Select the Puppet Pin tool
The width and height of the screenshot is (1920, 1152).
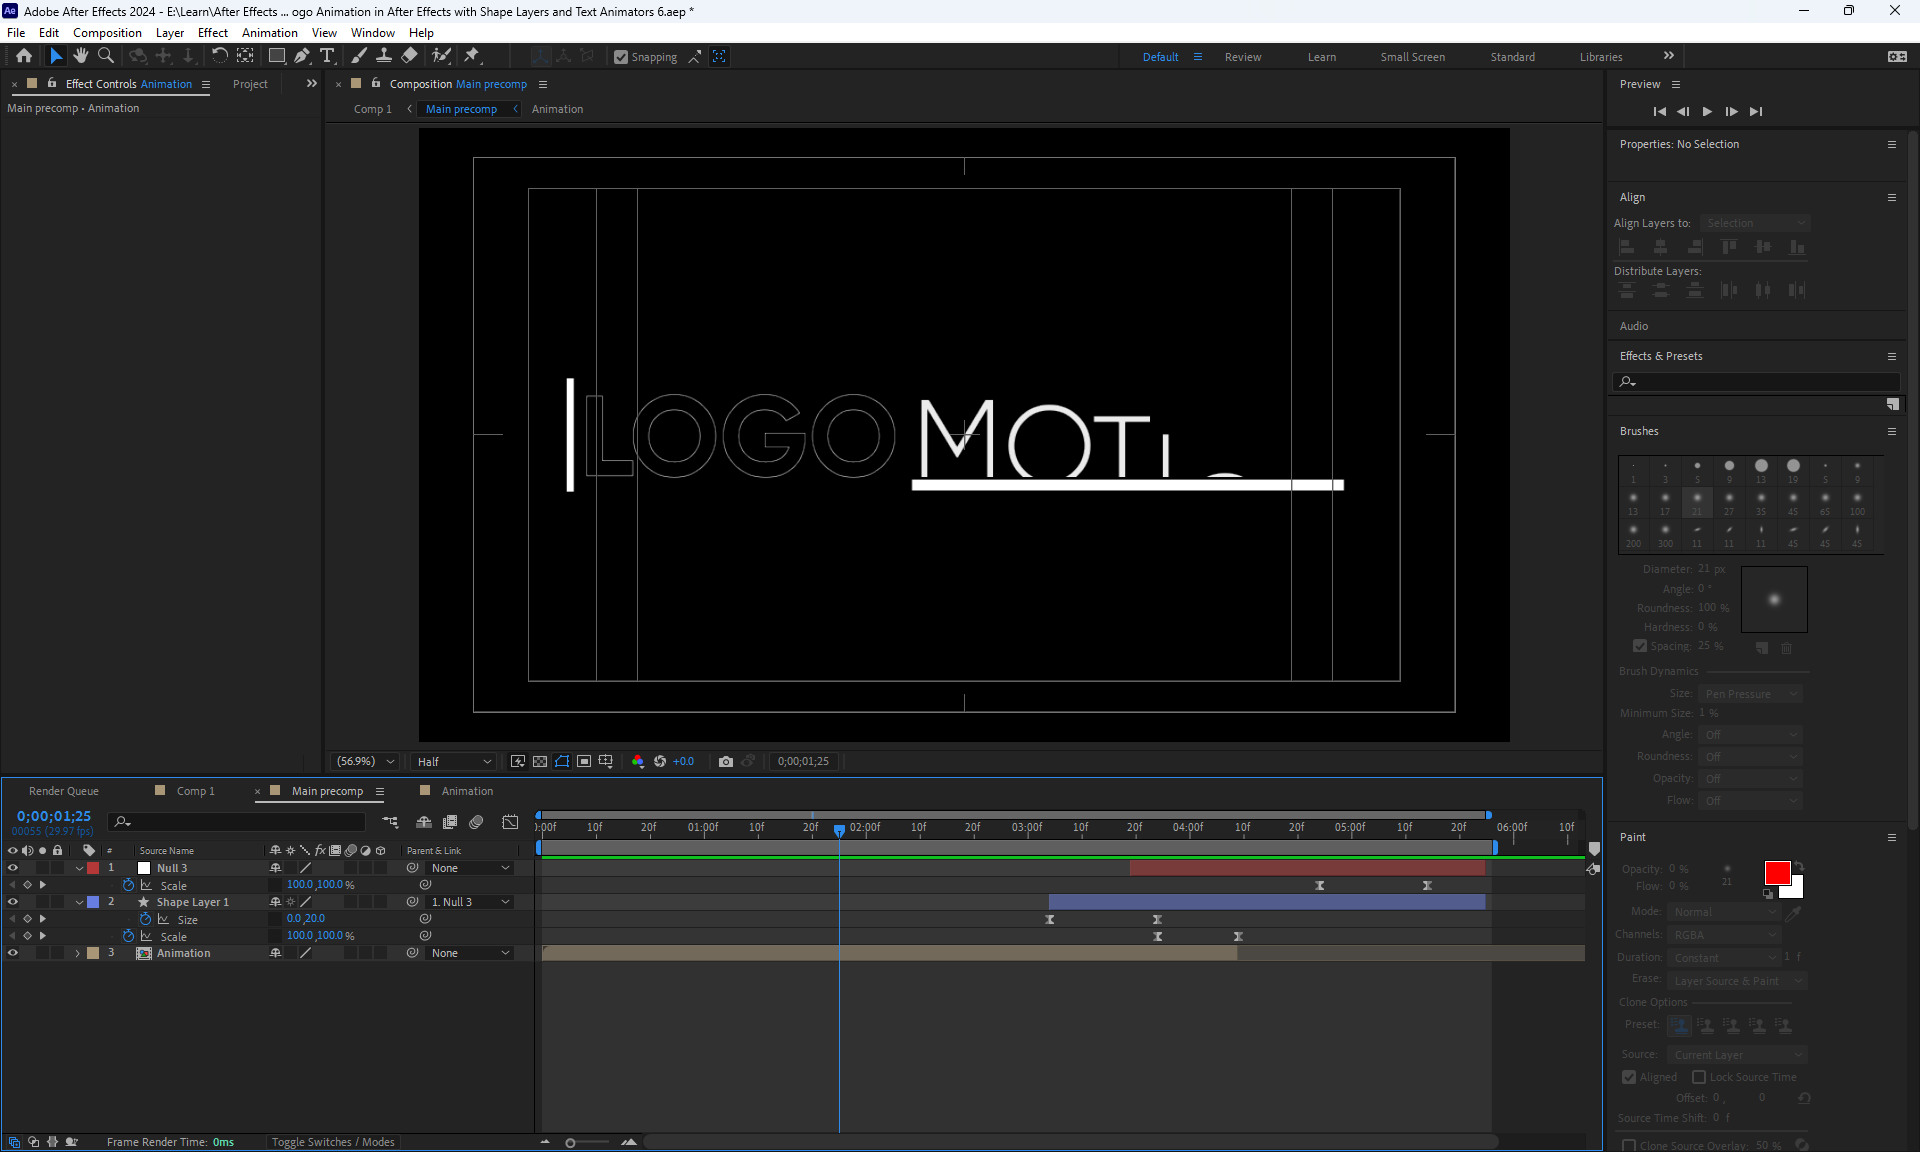pyautogui.click(x=472, y=56)
